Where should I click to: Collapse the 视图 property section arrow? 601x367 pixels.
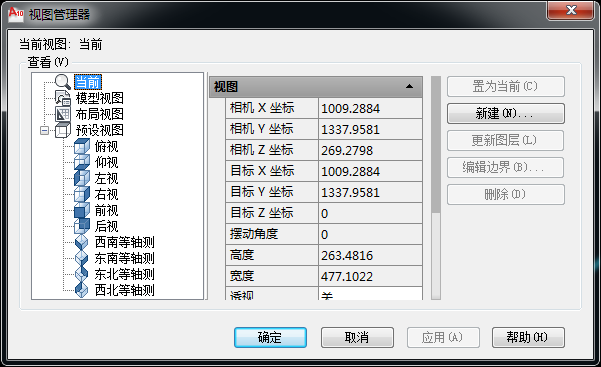(409, 86)
